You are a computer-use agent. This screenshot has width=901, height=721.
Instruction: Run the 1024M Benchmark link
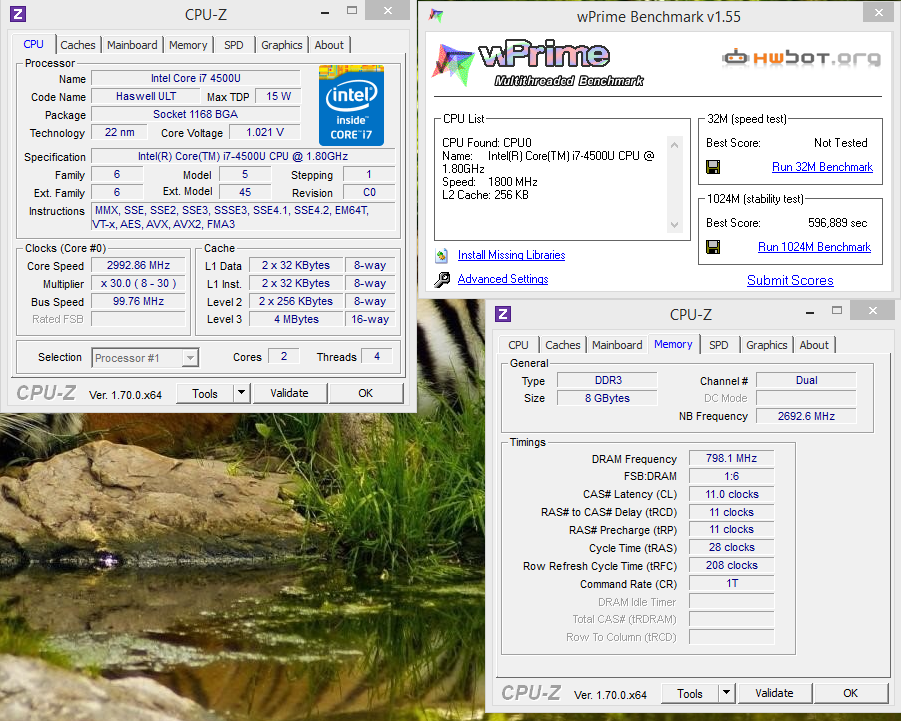[x=814, y=246]
